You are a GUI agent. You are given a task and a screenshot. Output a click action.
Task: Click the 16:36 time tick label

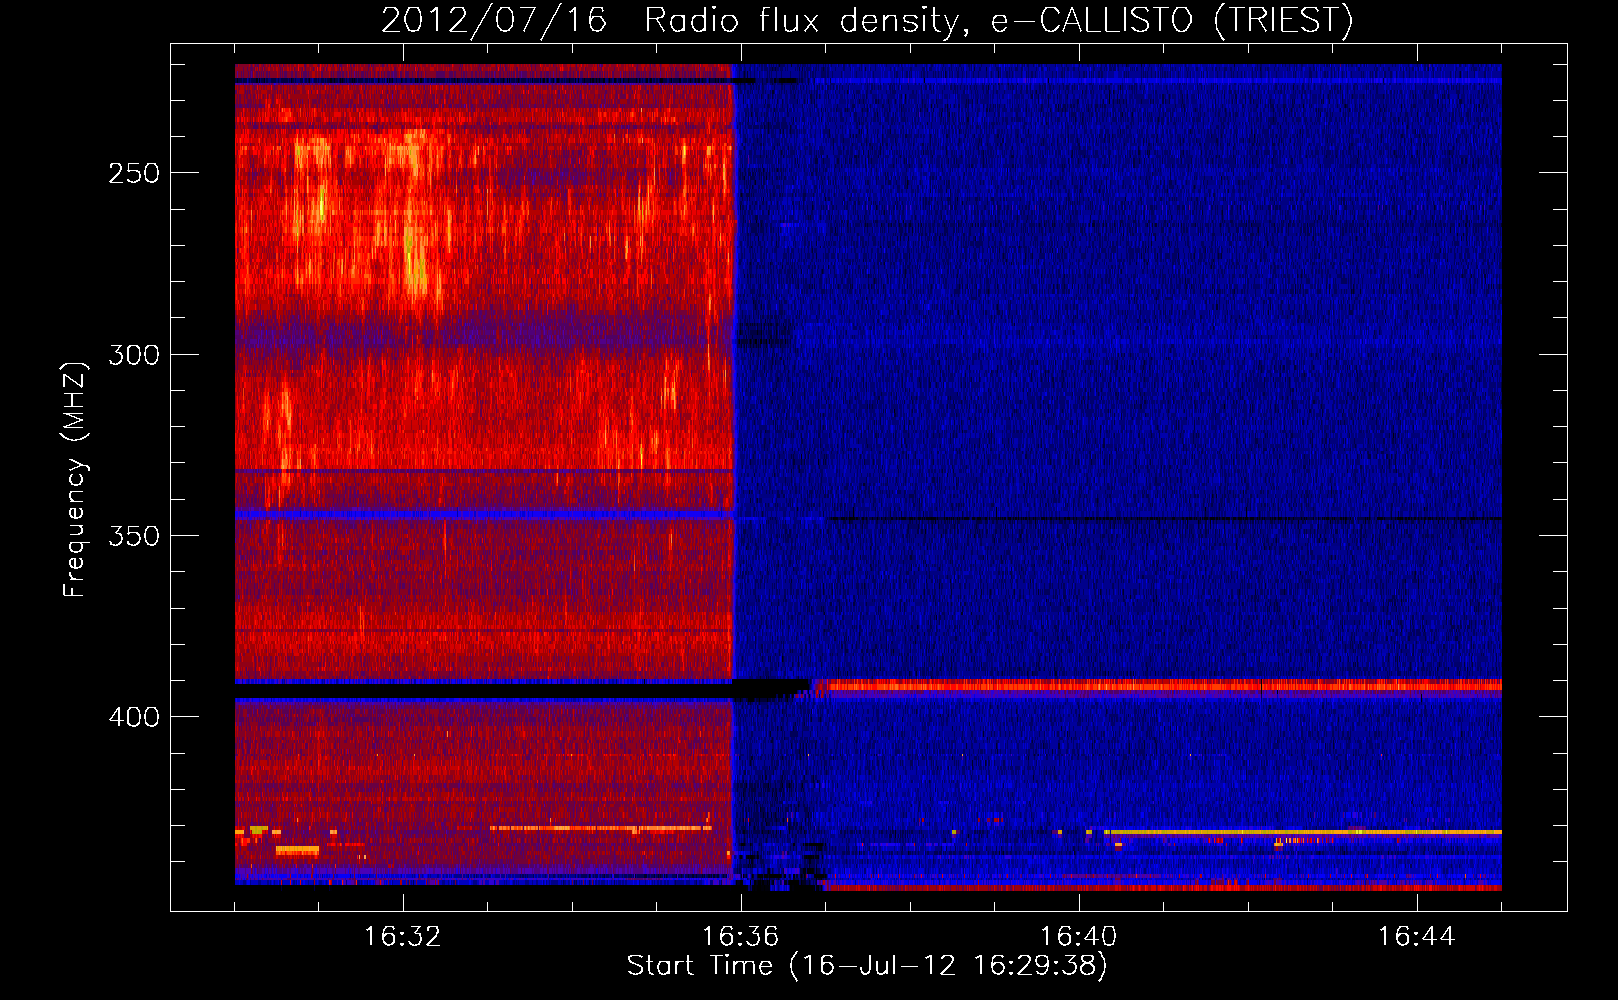(740, 937)
